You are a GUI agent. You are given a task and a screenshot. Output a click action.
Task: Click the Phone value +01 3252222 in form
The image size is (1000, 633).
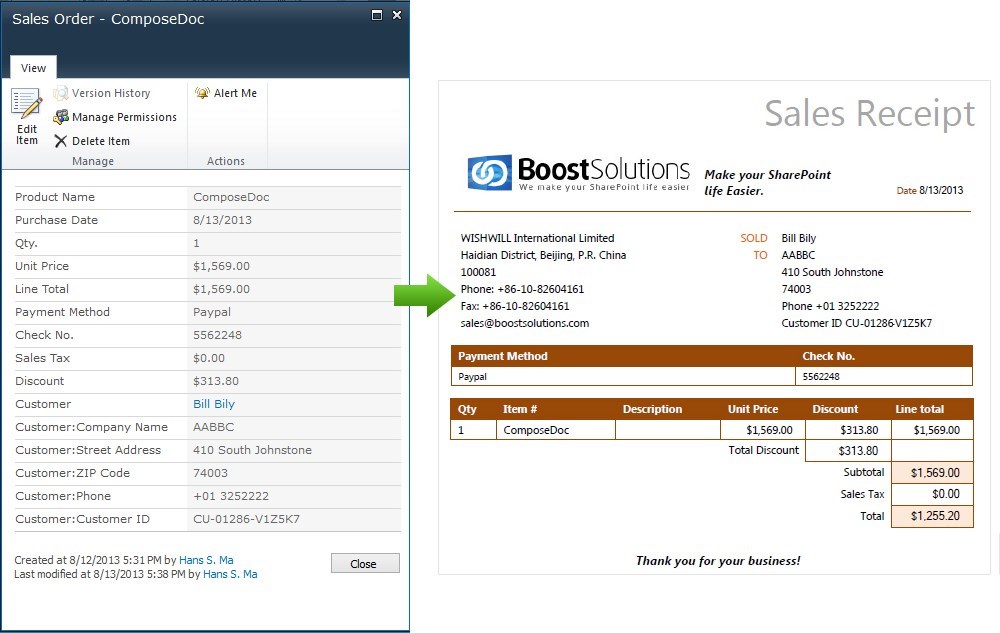pyautogui.click(x=231, y=495)
